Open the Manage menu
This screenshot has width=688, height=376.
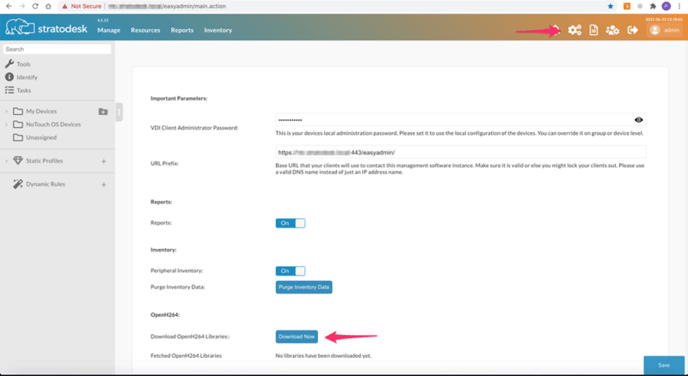(x=109, y=30)
